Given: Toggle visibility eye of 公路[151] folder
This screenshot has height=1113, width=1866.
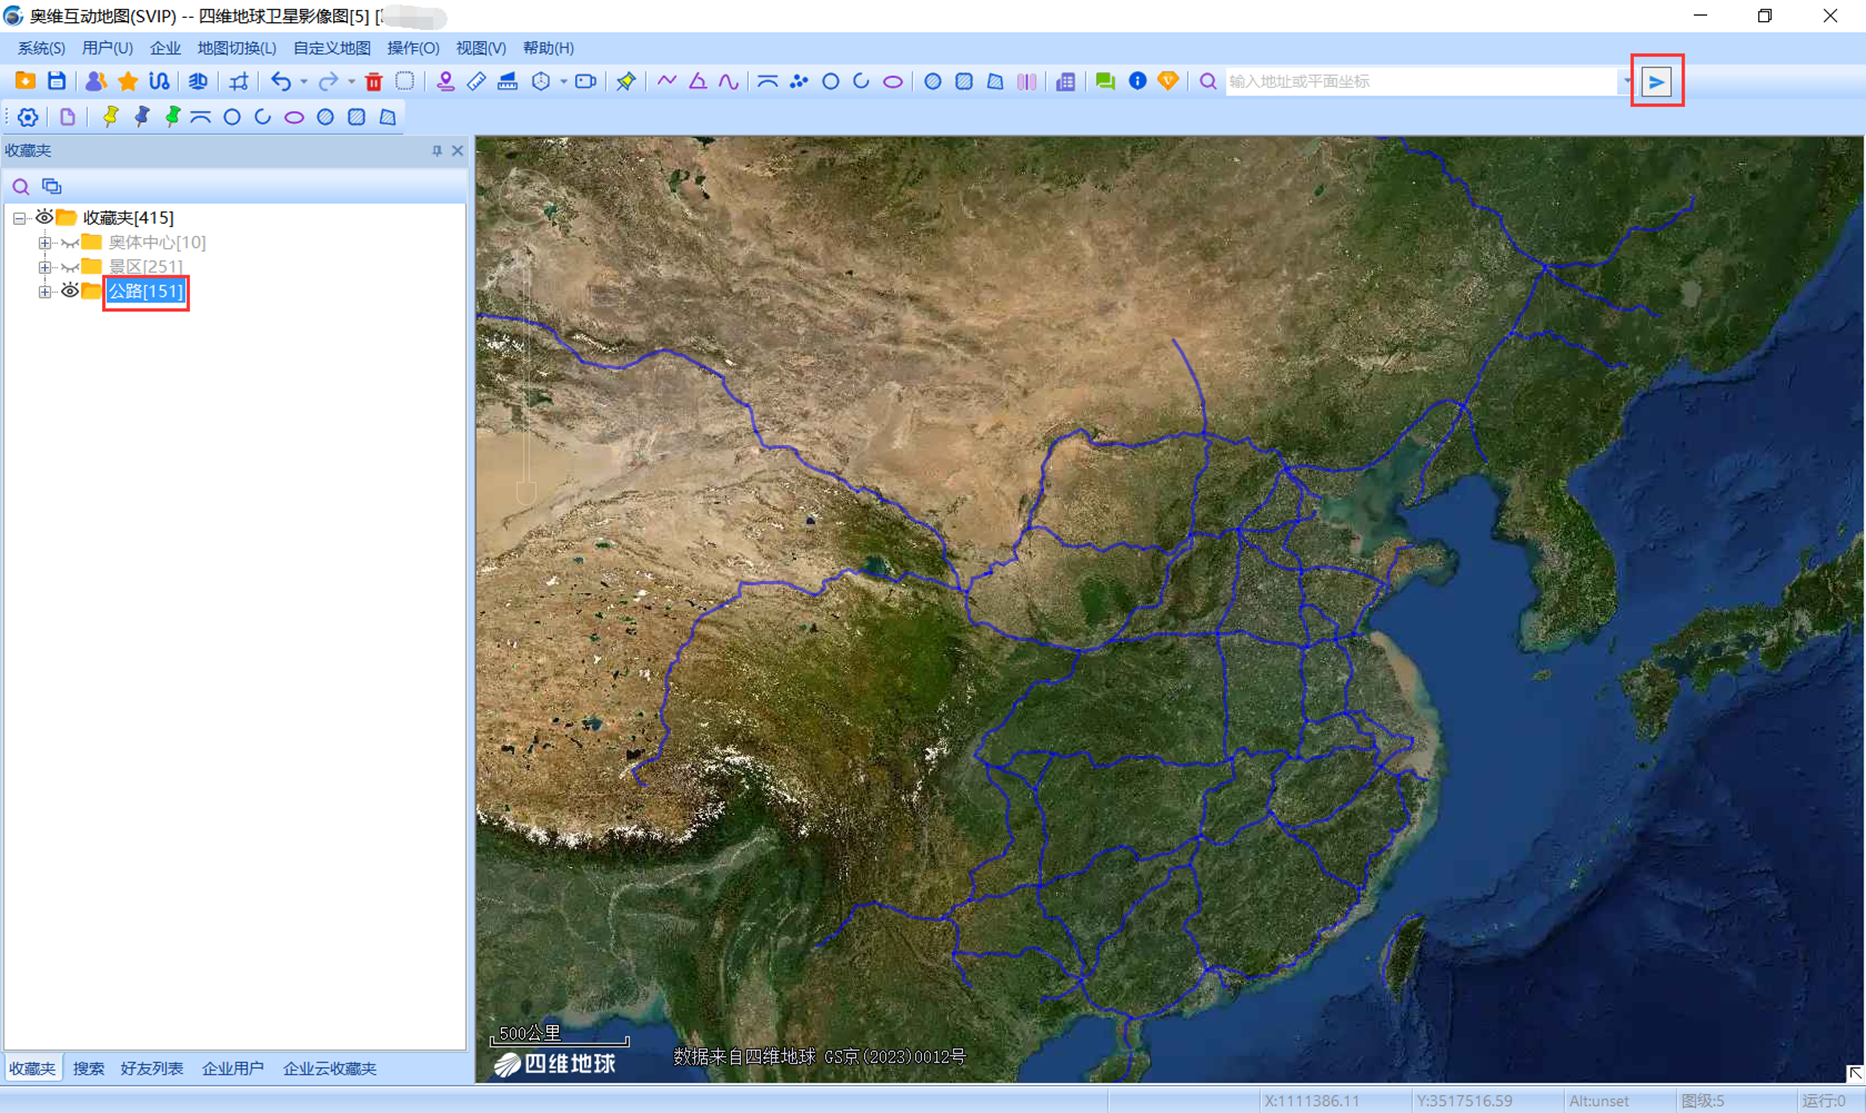Looking at the screenshot, I should pos(69,291).
